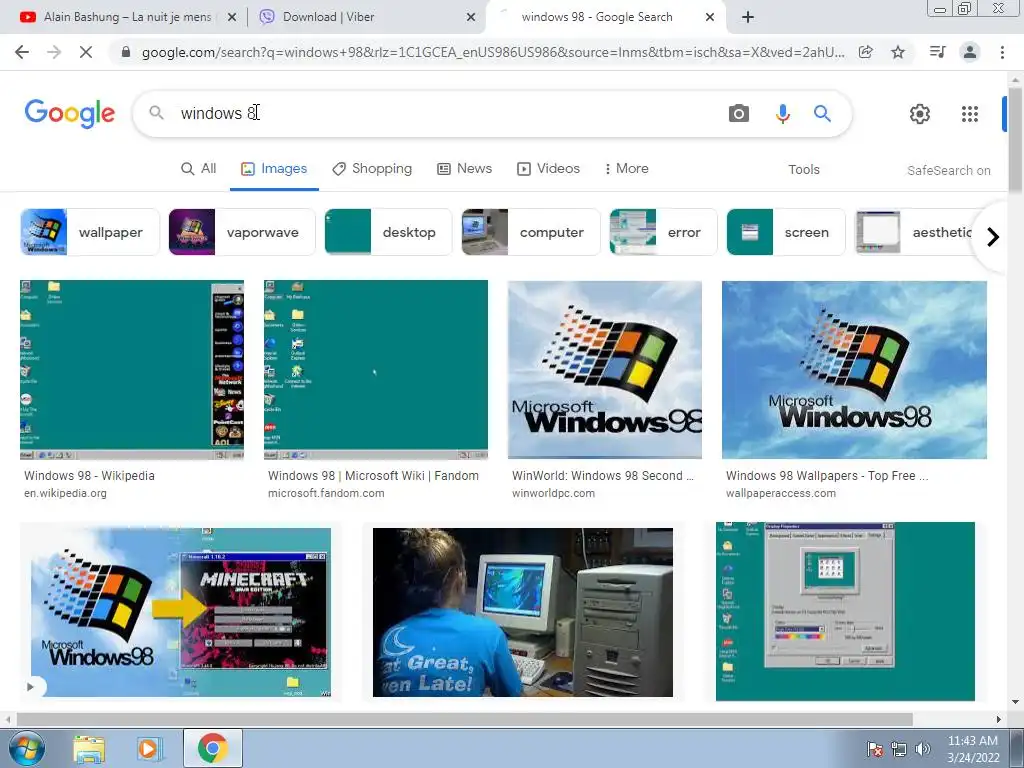
Task: Open the Tools options
Action: (x=803, y=170)
